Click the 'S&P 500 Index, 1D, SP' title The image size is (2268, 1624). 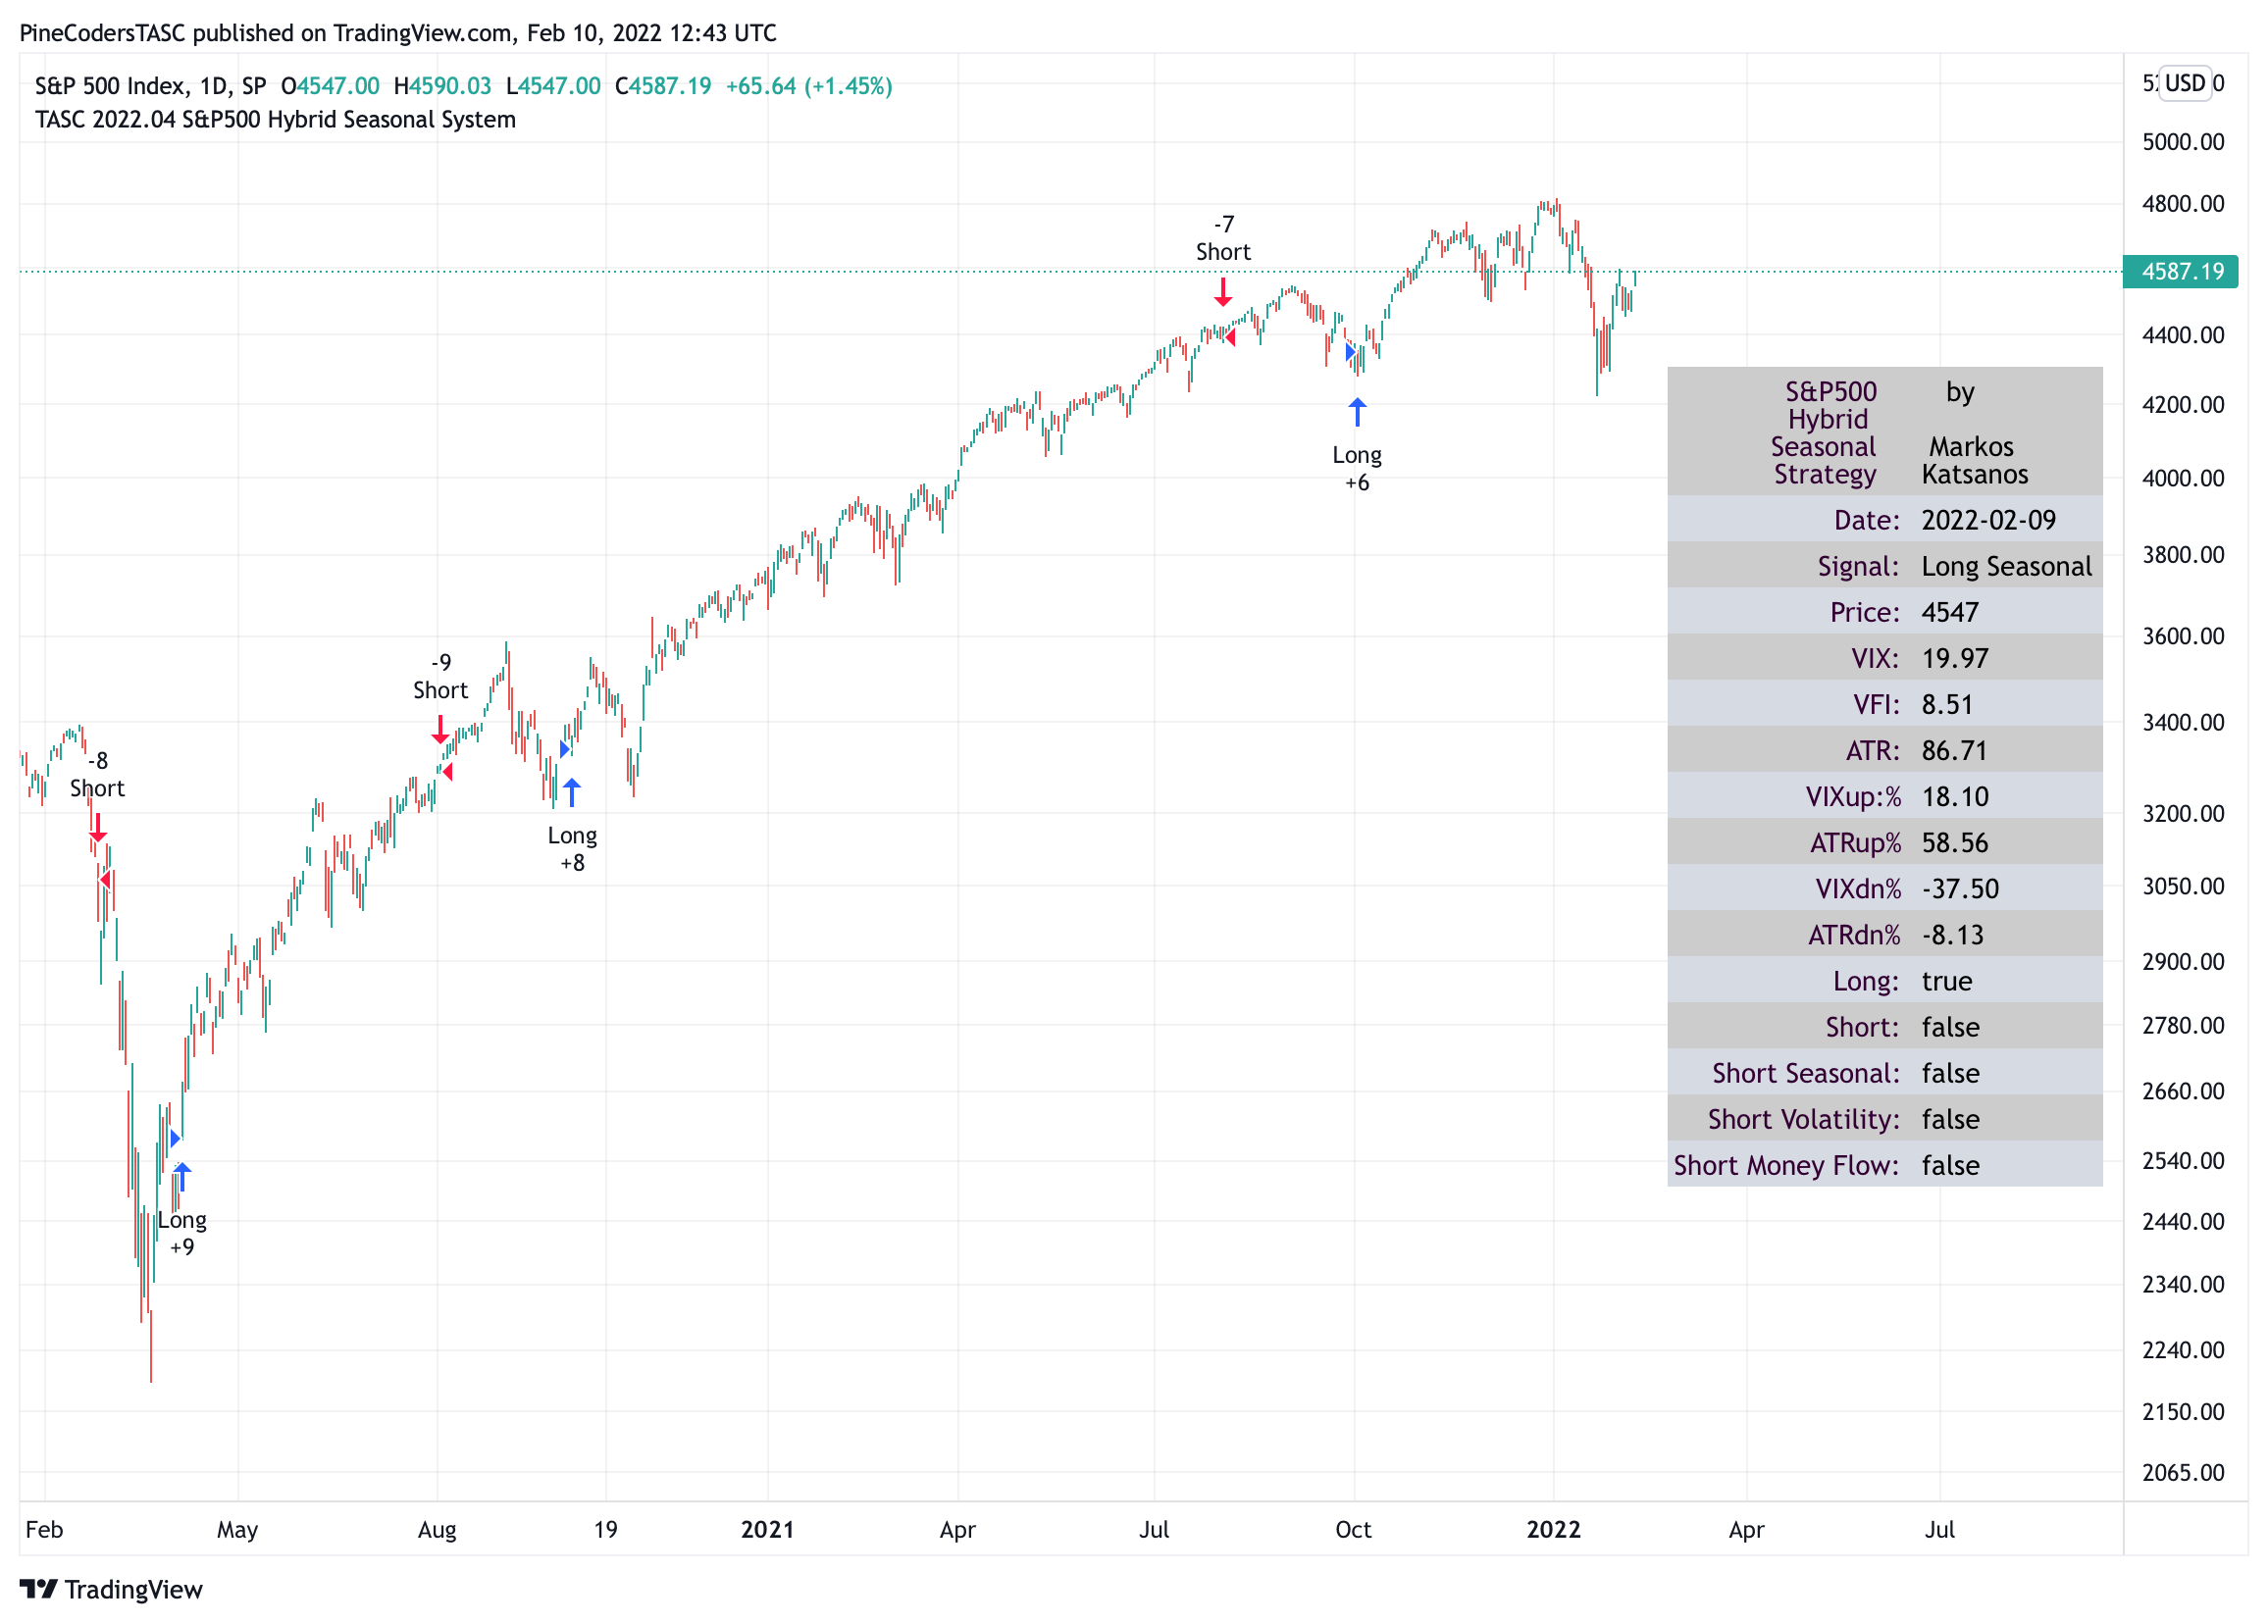point(150,86)
